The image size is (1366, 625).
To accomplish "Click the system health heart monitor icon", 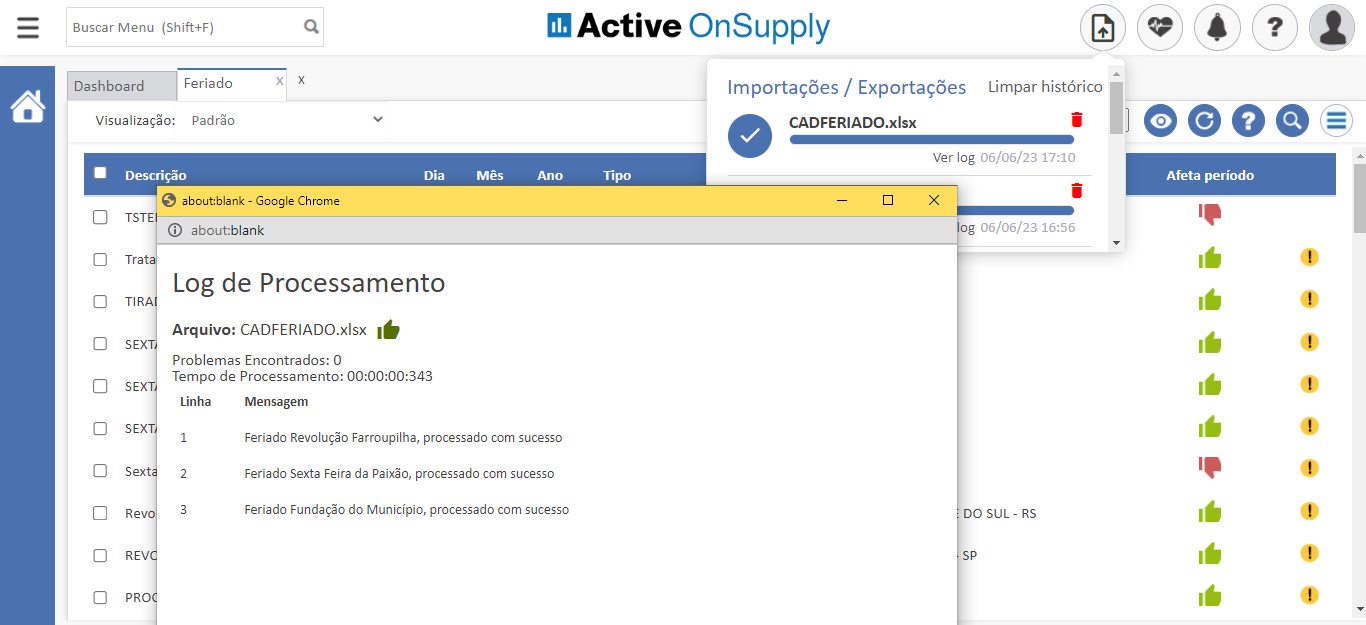I will point(1159,27).
